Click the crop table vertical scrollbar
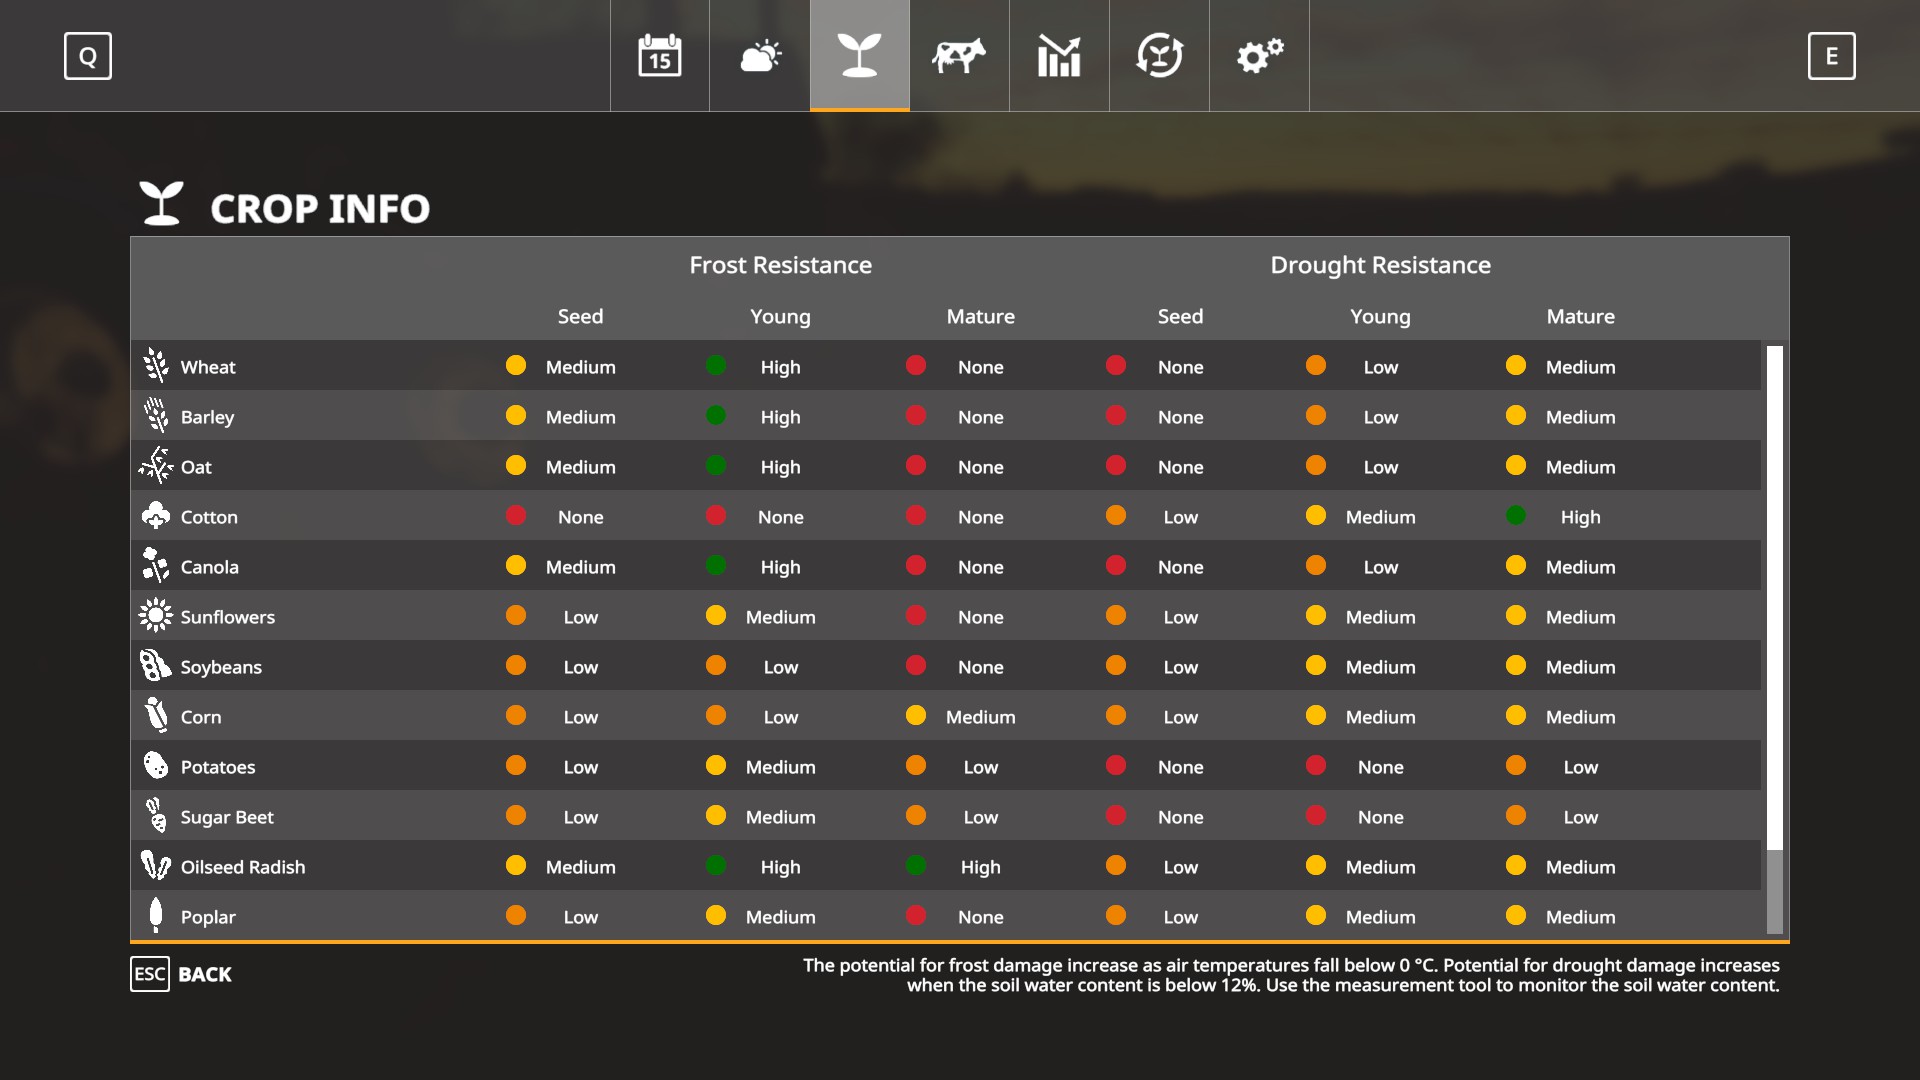Image resolution: width=1920 pixels, height=1080 pixels. (x=1774, y=600)
